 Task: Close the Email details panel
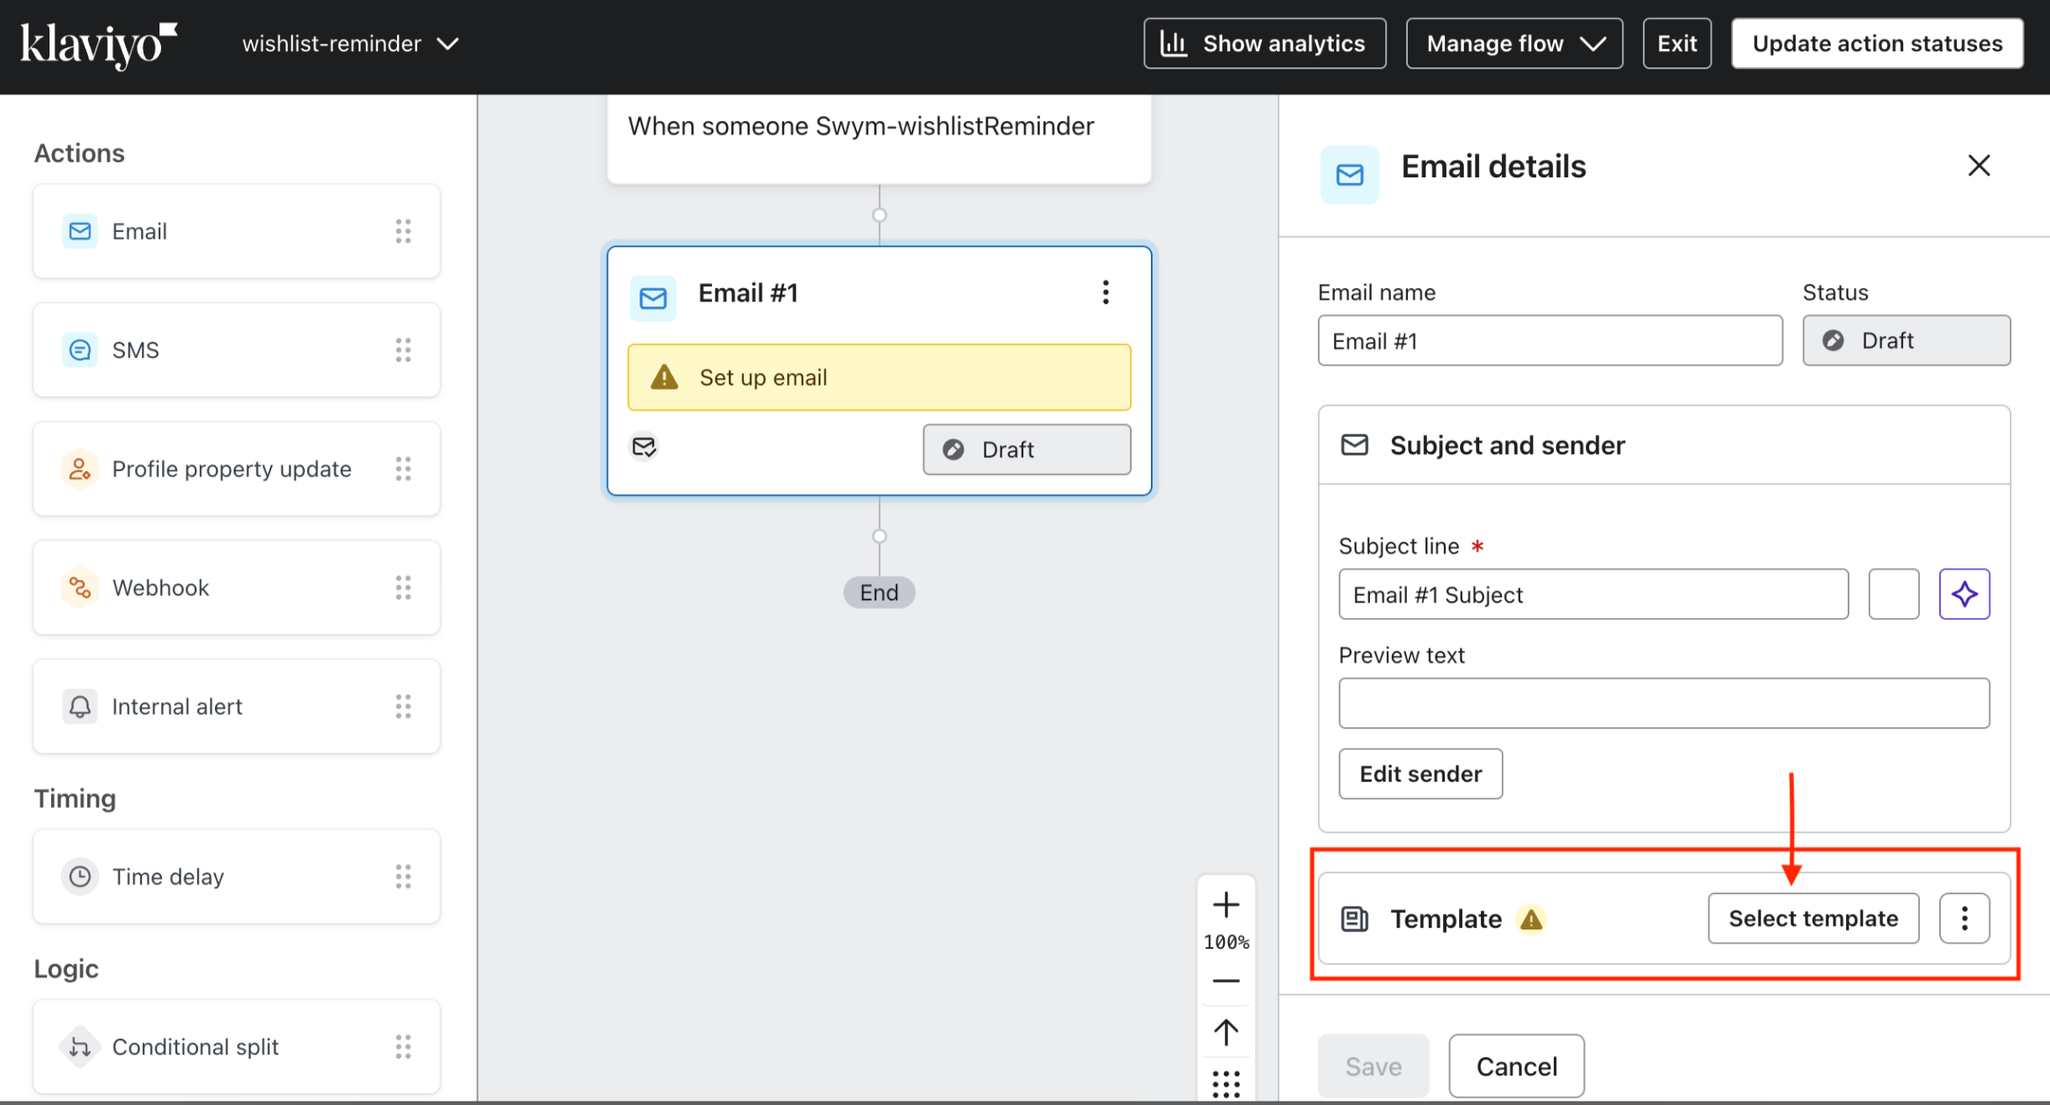(1978, 166)
